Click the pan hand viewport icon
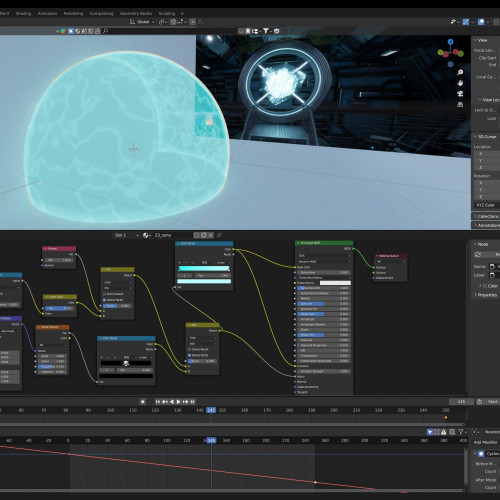Screen dimensions: 500x500 click(460, 83)
